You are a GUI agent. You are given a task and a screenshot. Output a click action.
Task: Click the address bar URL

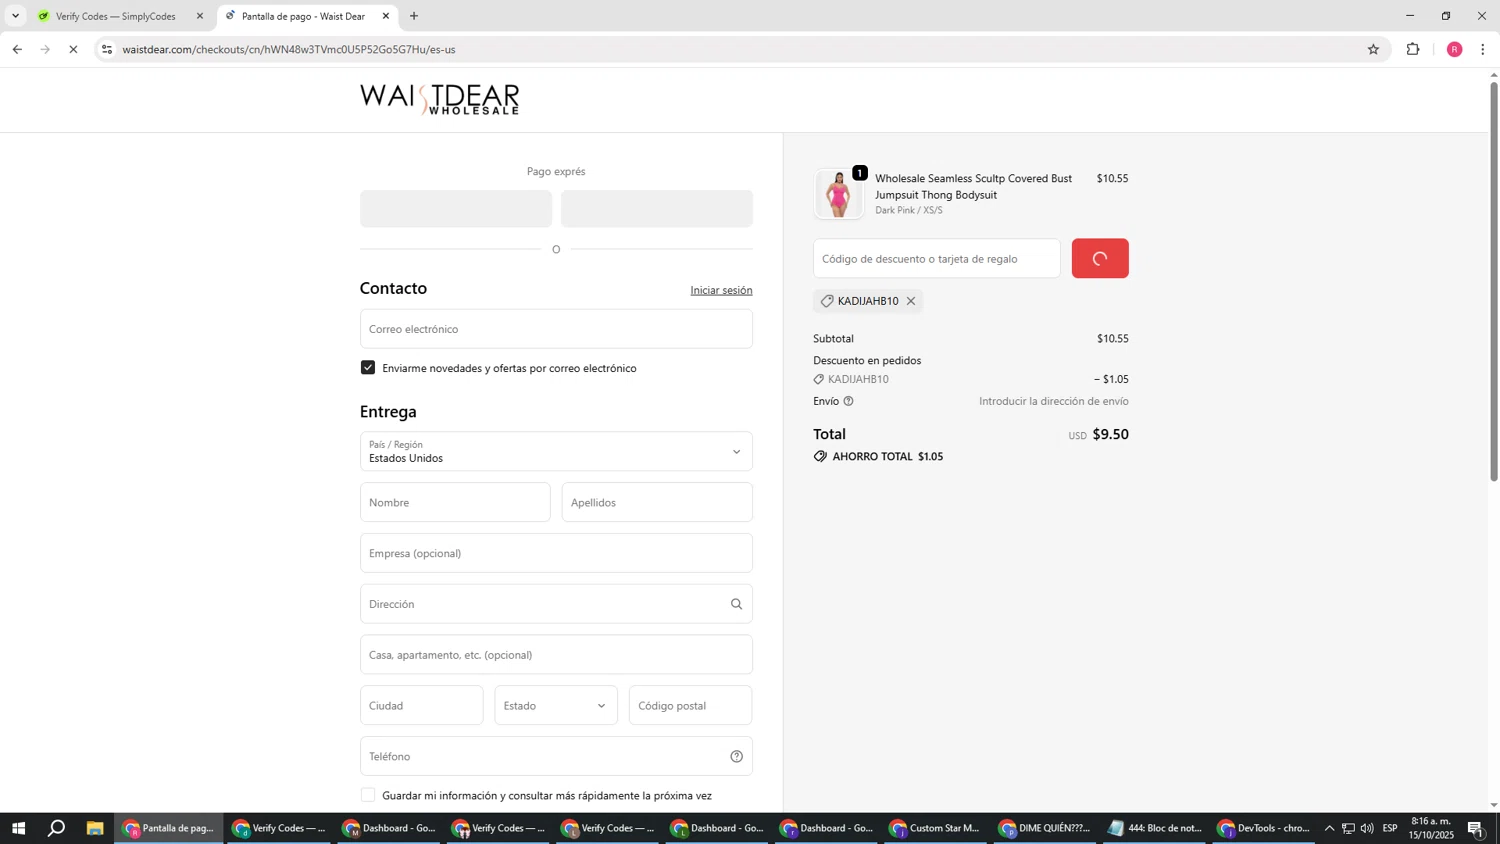[x=289, y=49]
